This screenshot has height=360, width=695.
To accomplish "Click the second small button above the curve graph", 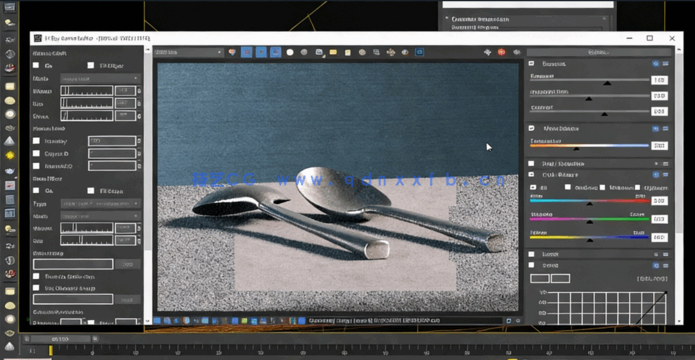I will click(x=560, y=278).
